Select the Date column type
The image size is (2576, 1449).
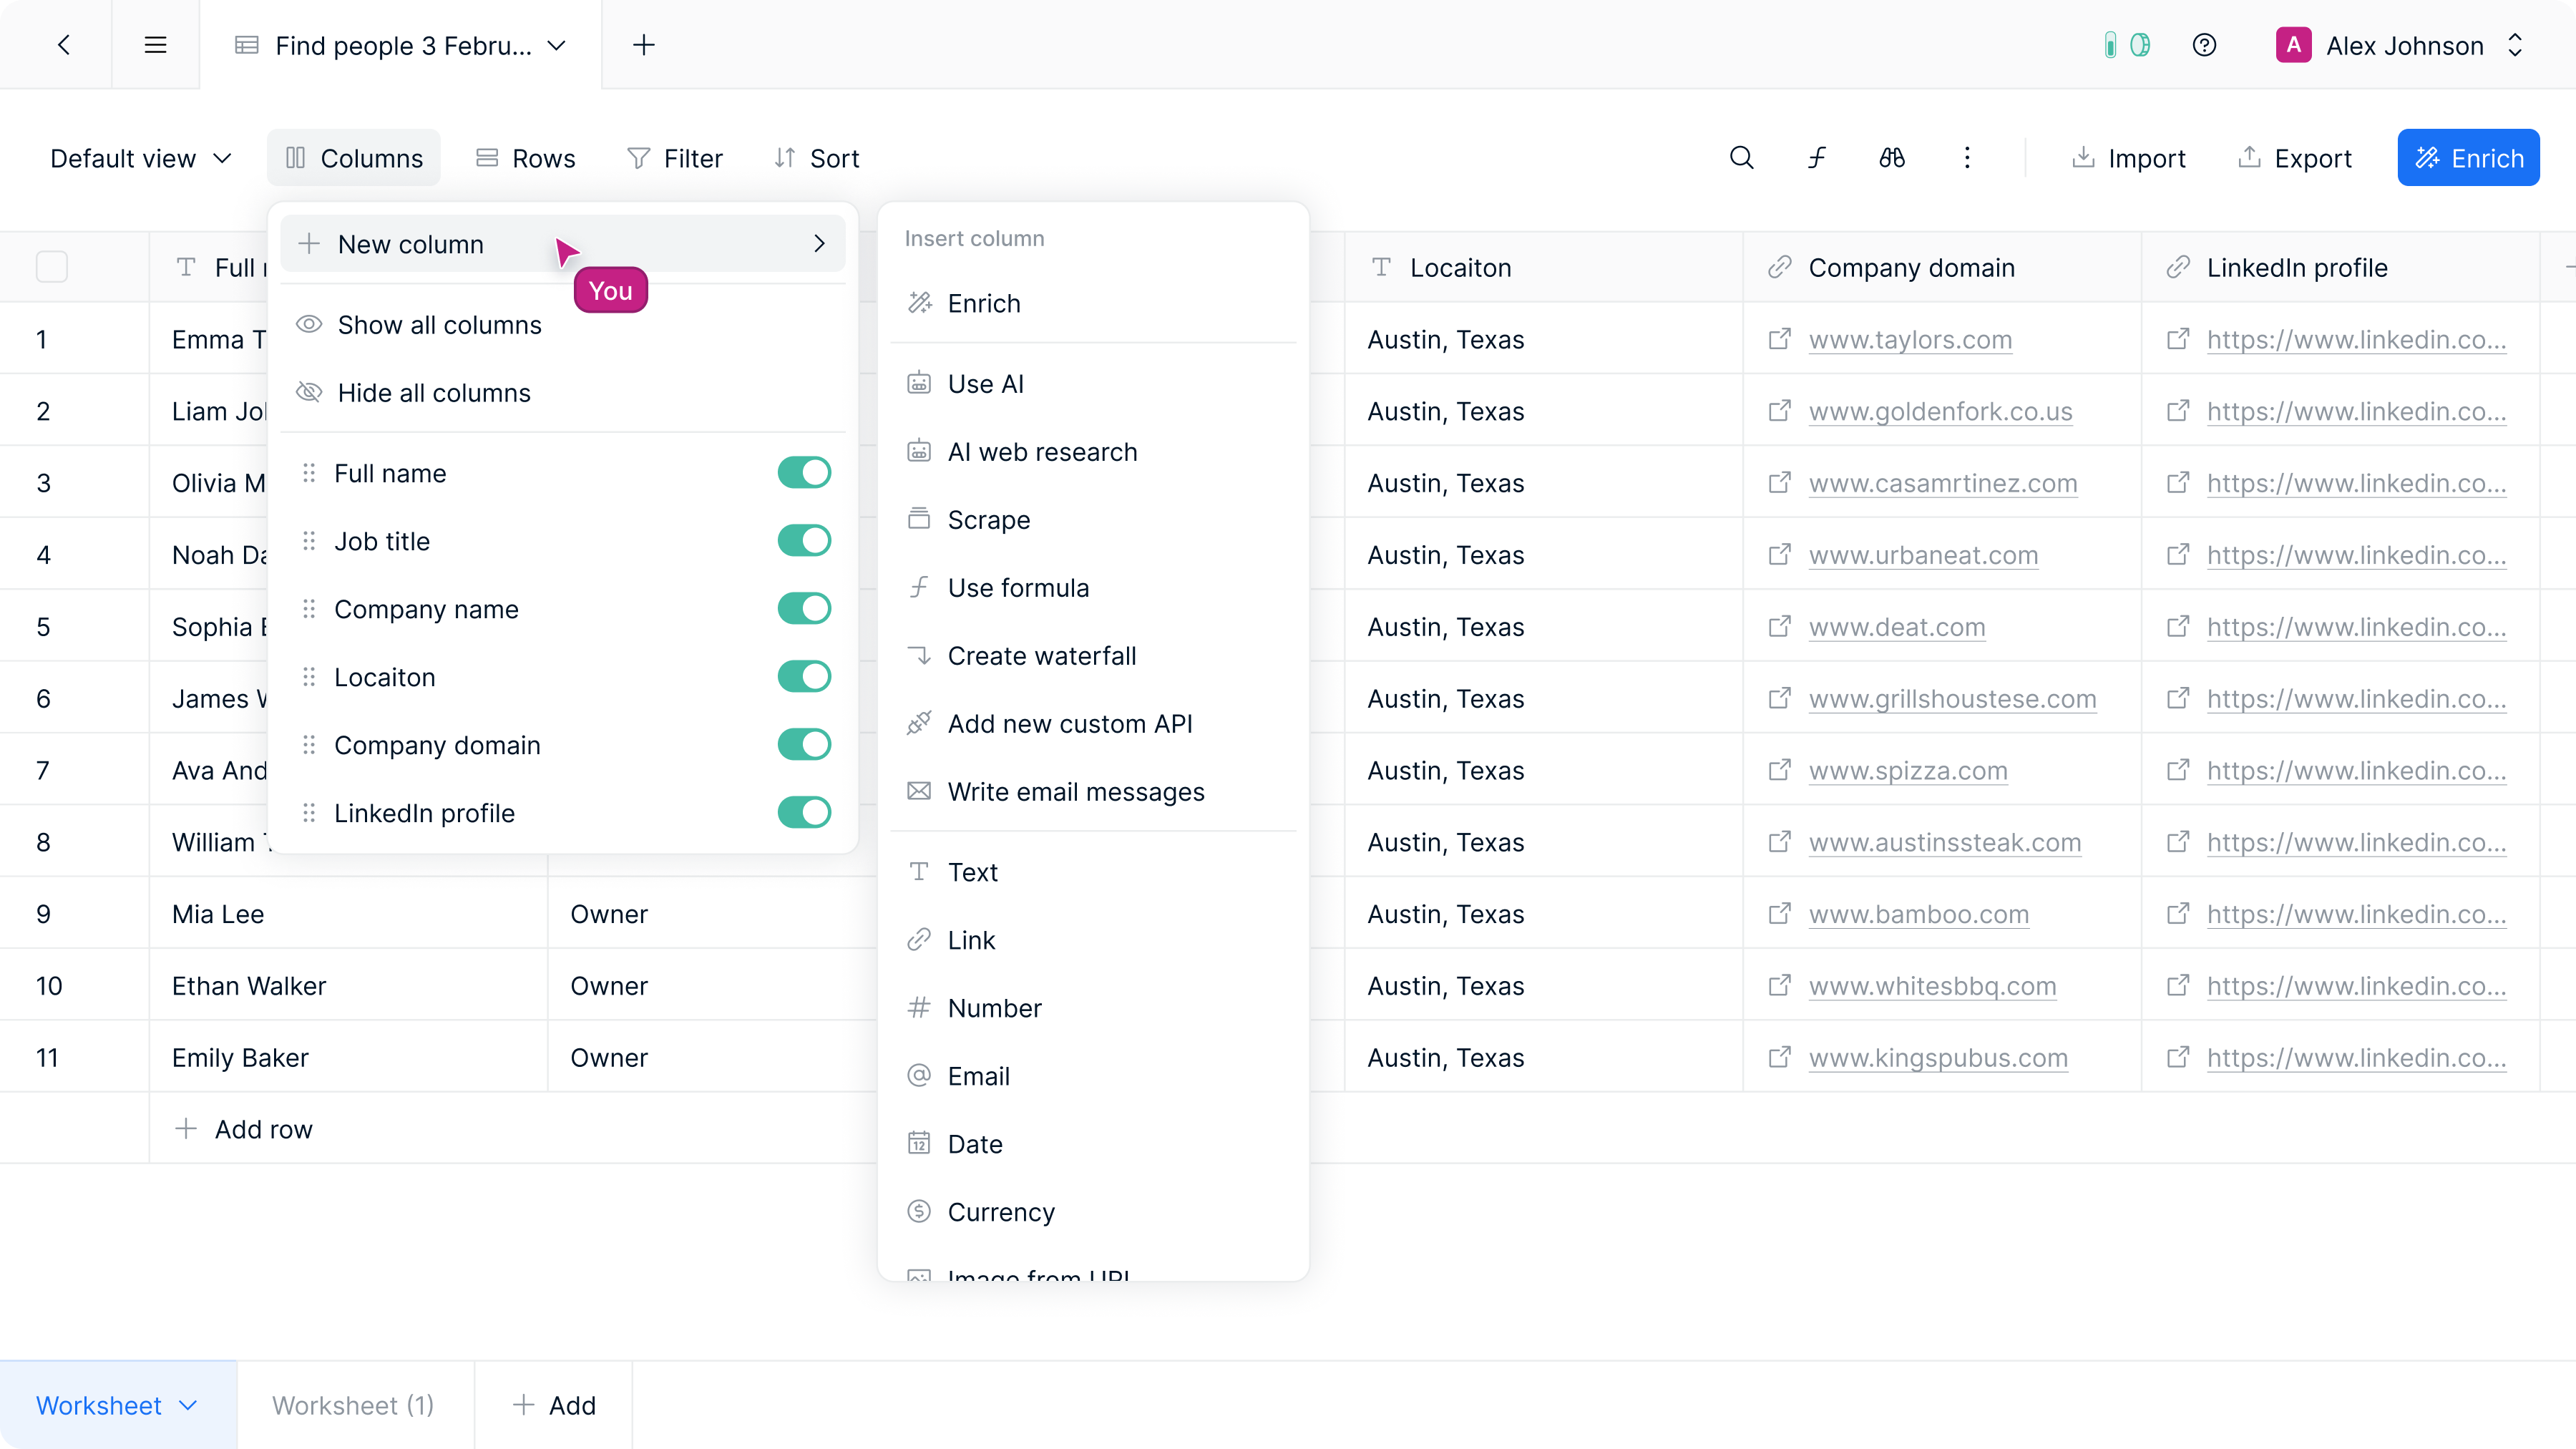[1093, 1144]
